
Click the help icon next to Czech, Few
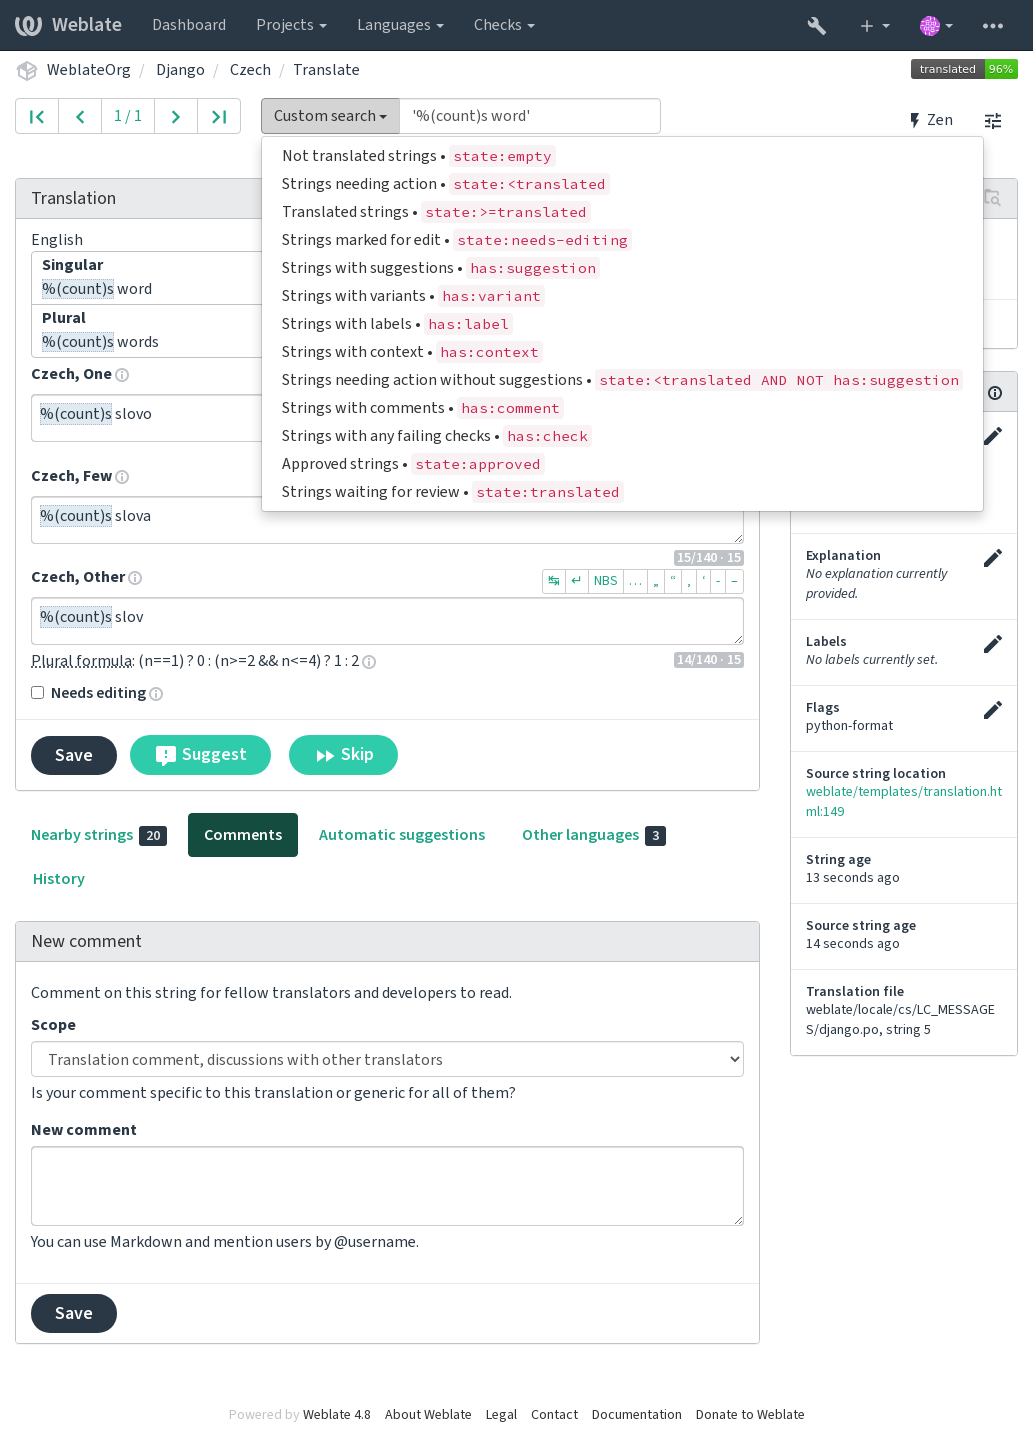tap(122, 477)
